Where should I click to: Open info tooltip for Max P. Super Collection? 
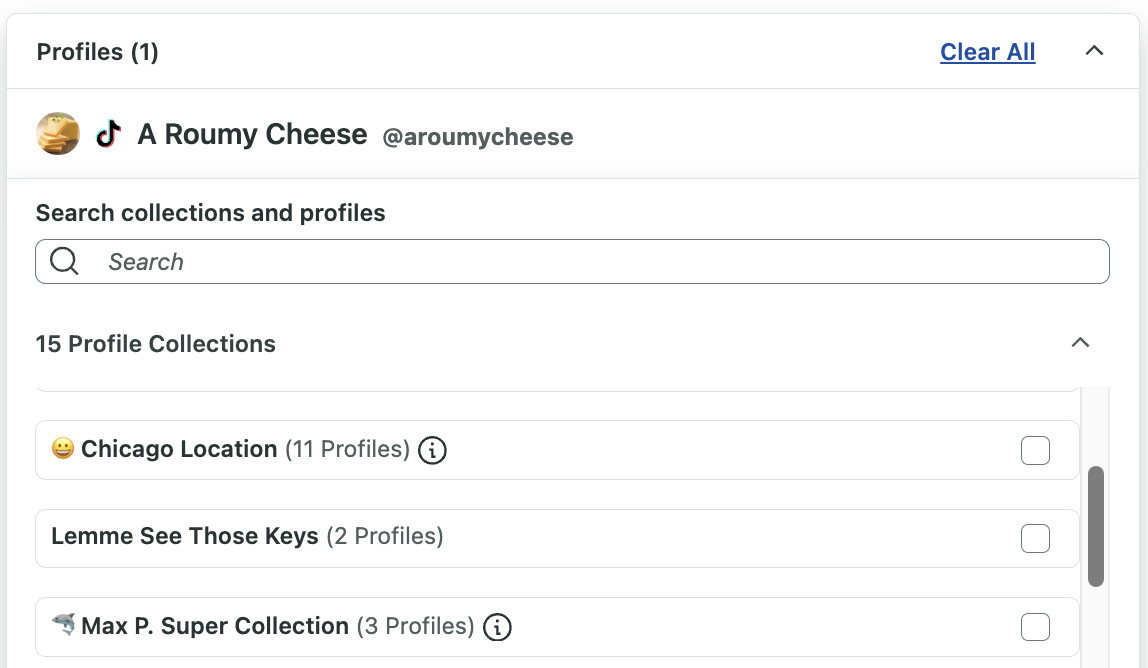(x=497, y=627)
